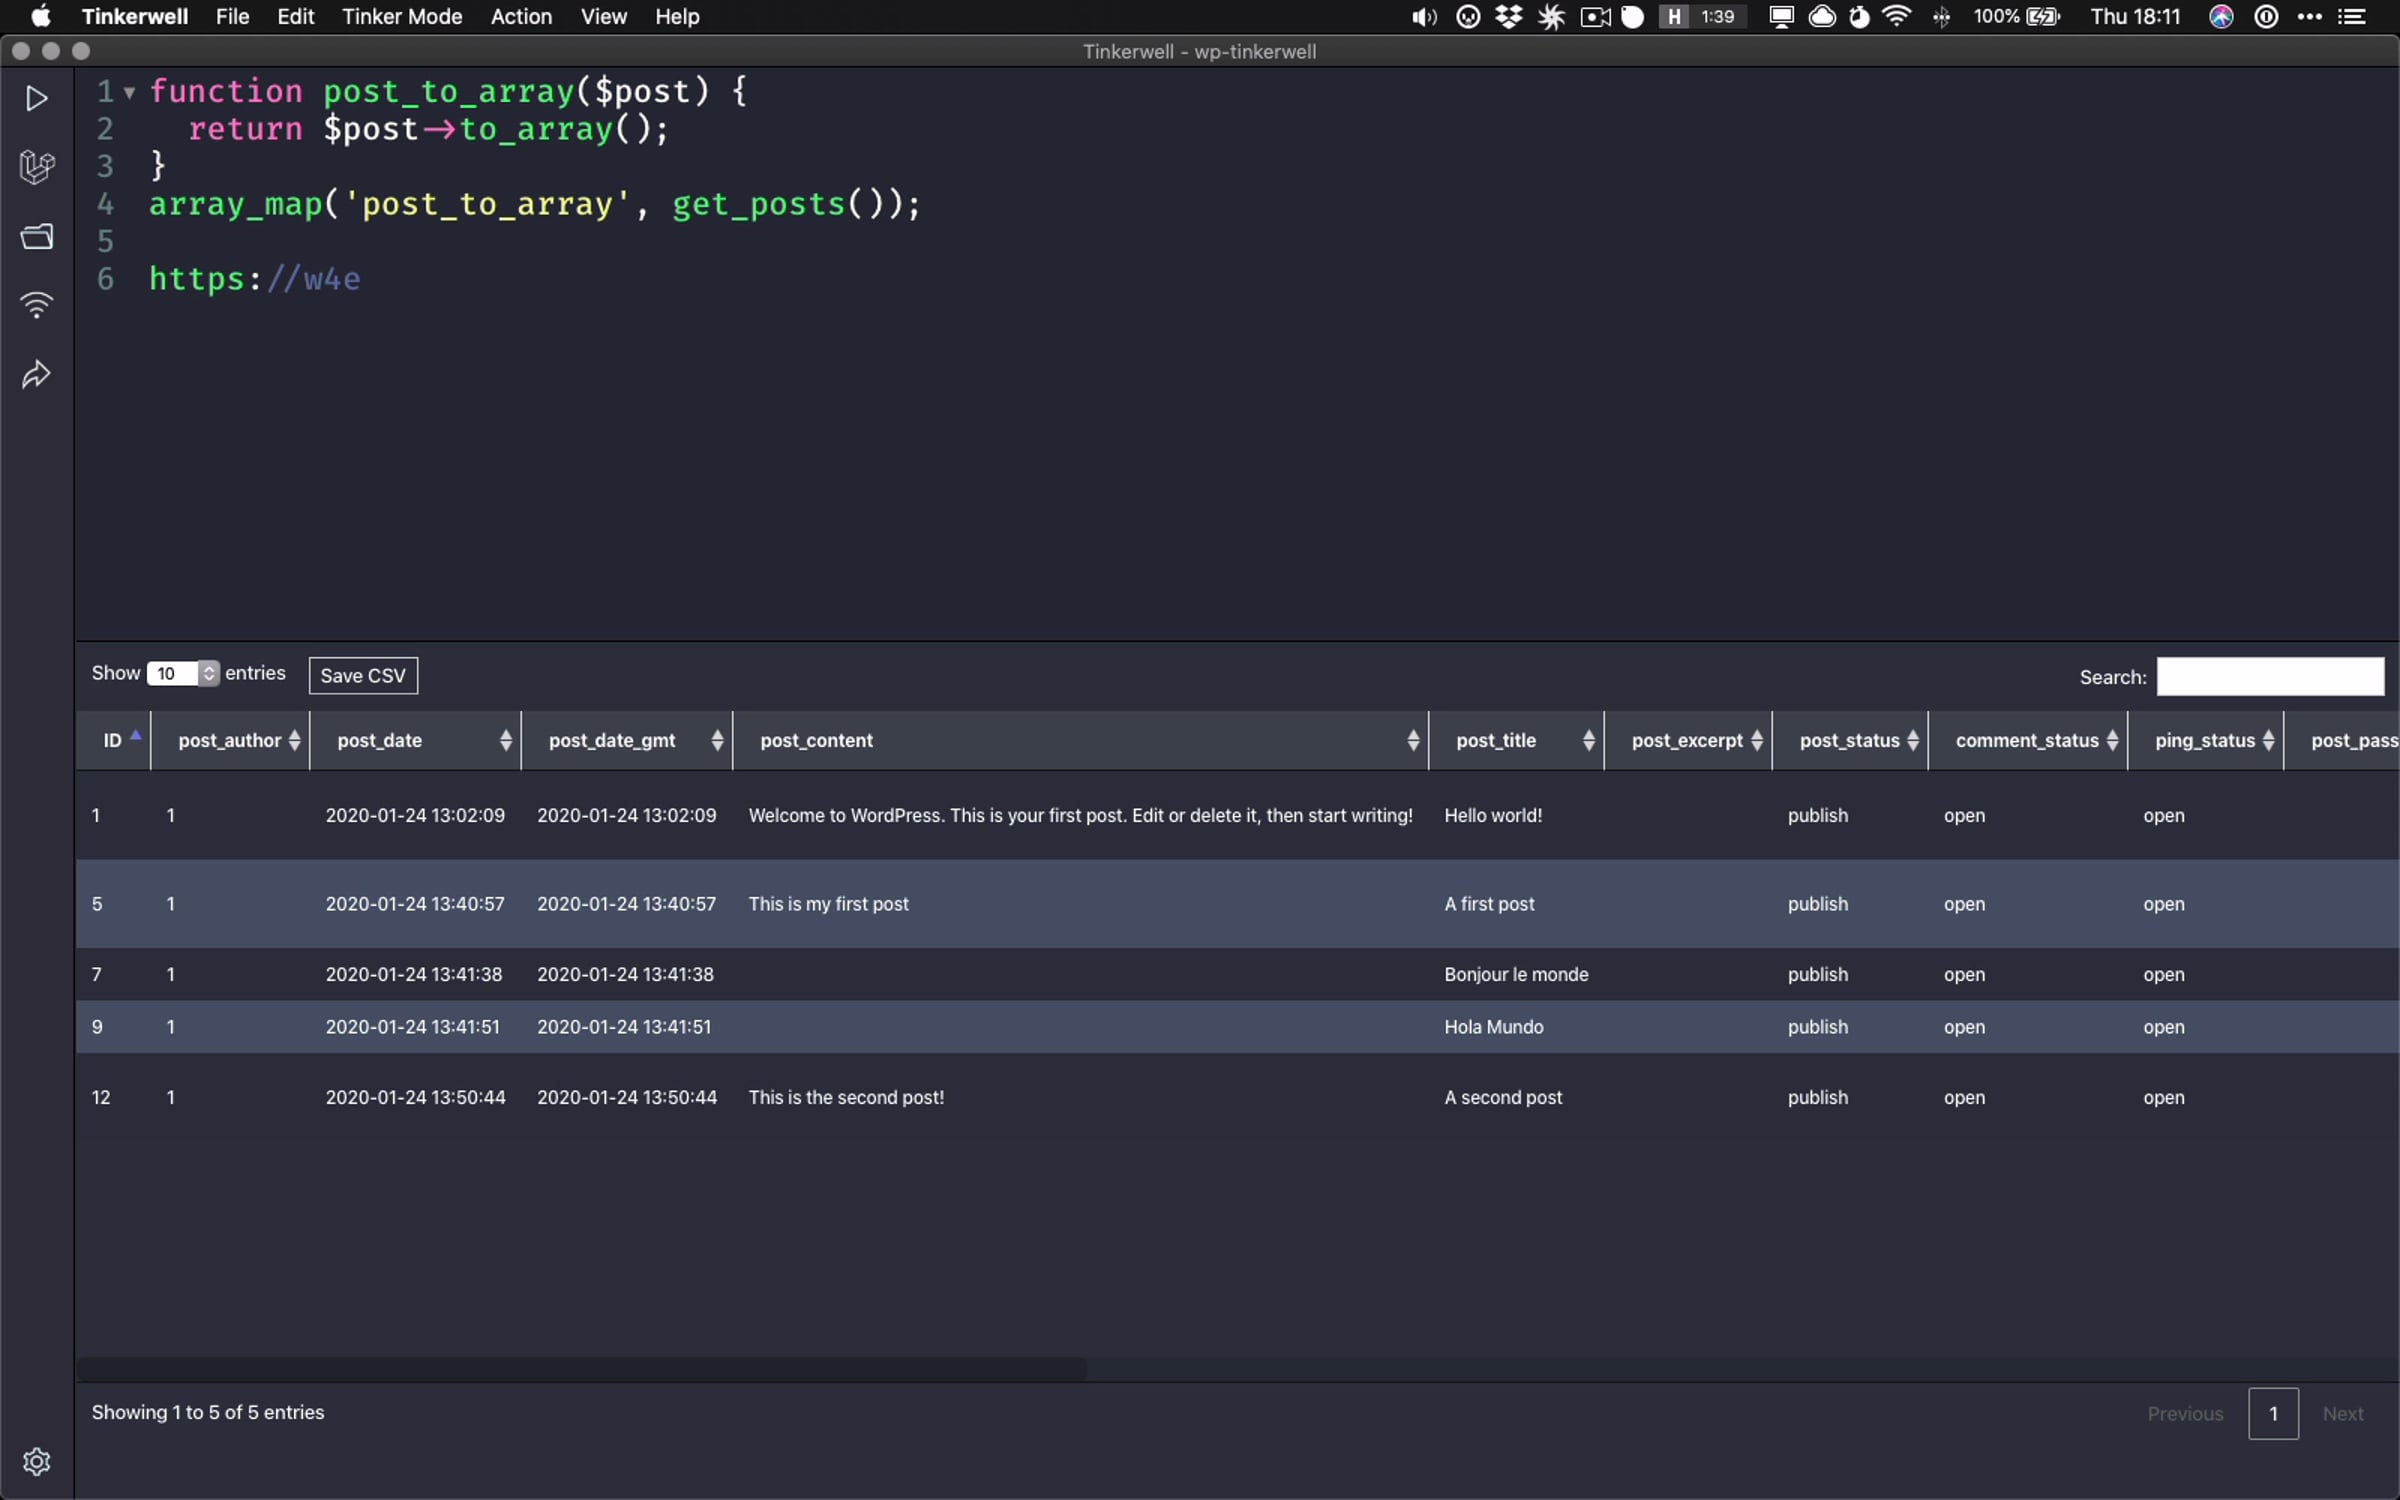
Task: Place cursor on editor line 4 array_map call
Action: (x=534, y=204)
